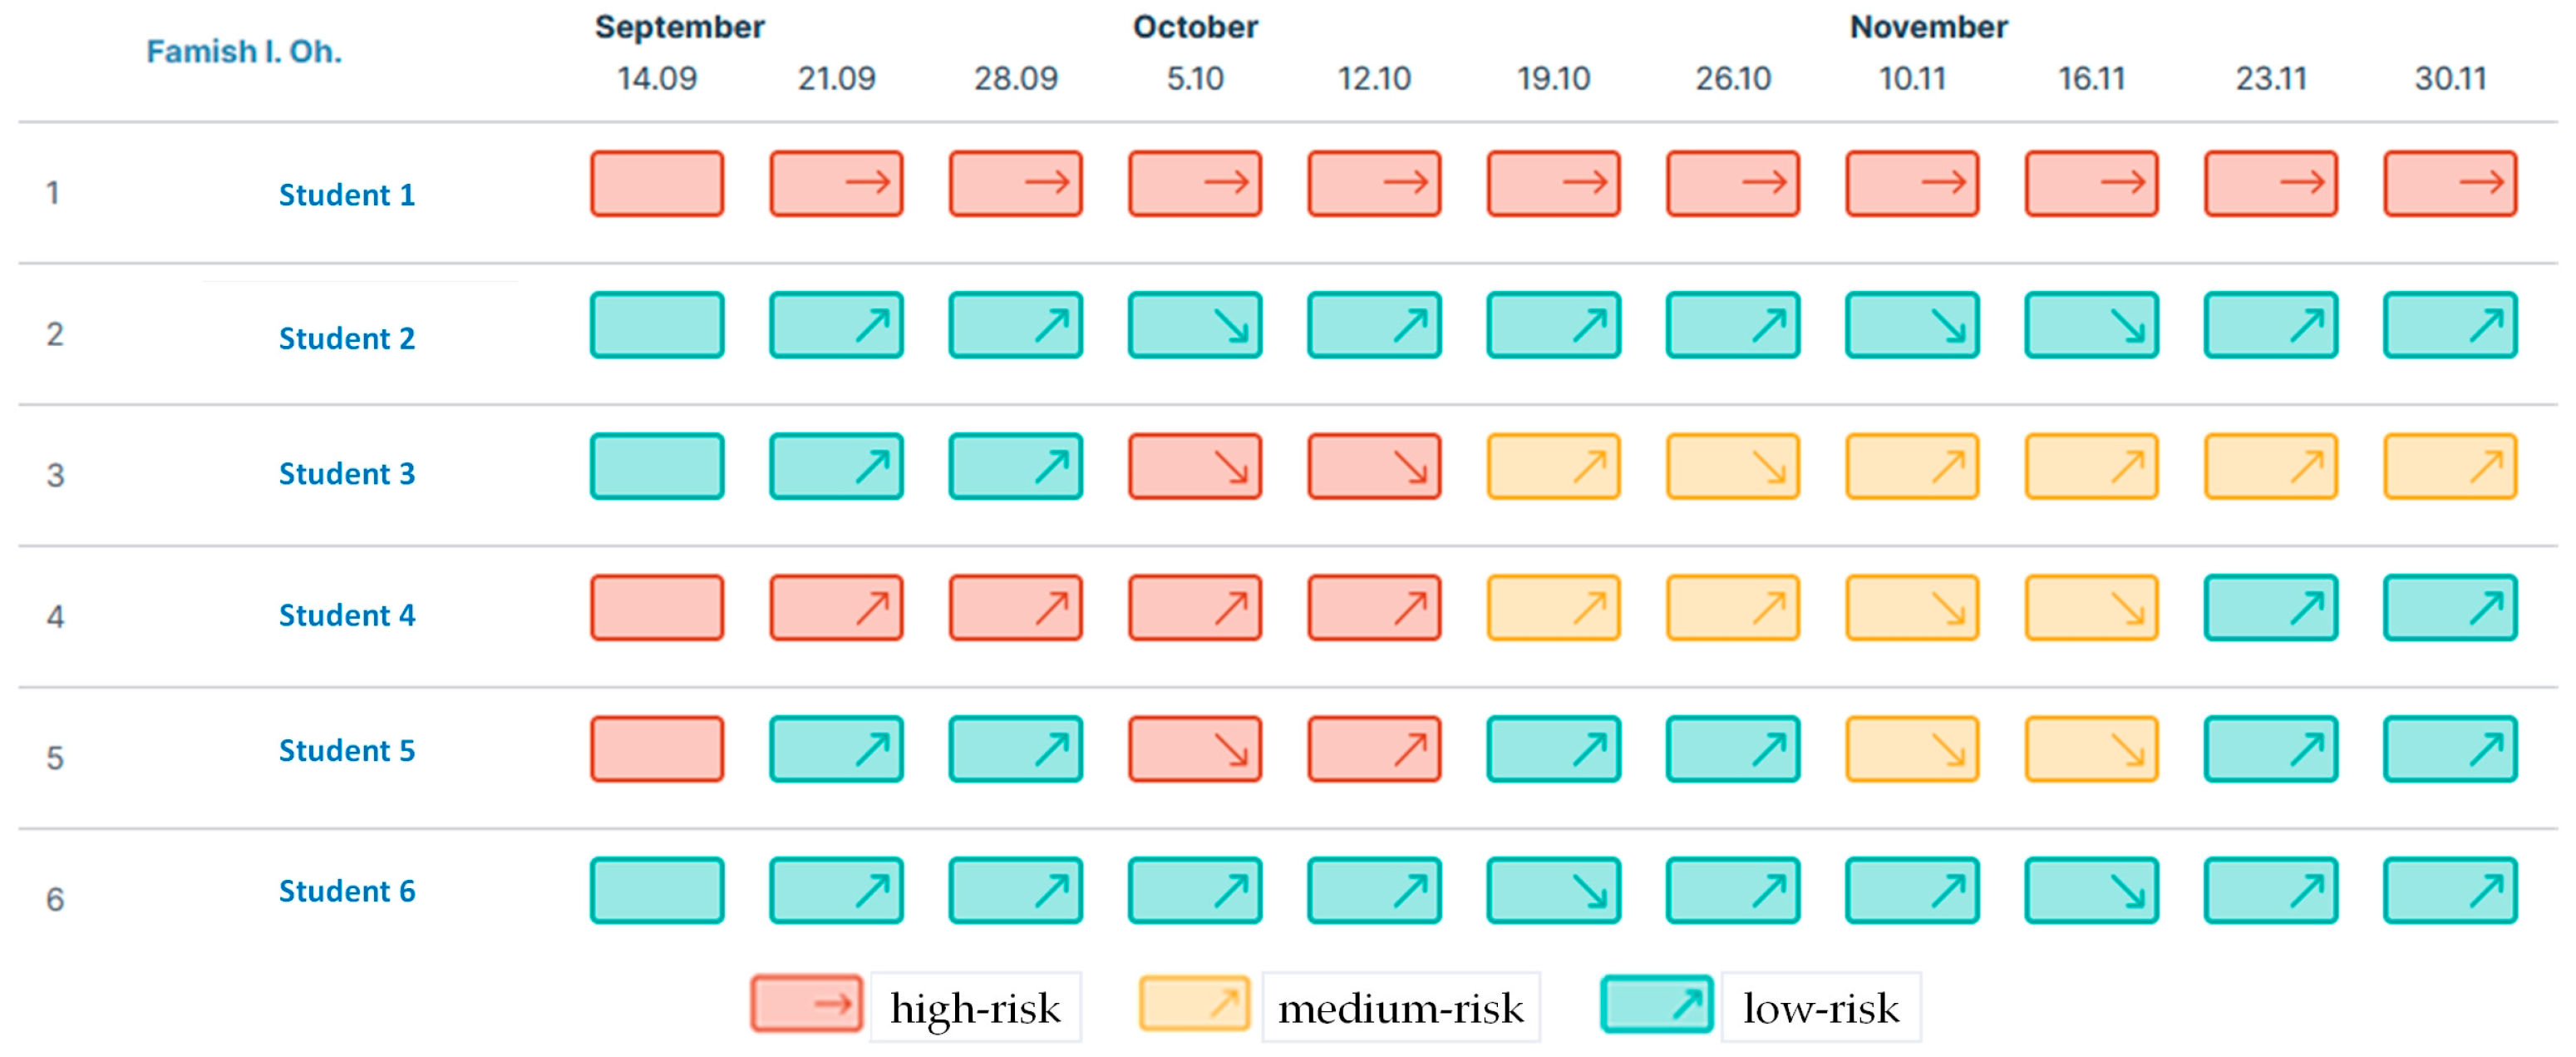Click Student 1 high-risk box for 14.09

657,184
